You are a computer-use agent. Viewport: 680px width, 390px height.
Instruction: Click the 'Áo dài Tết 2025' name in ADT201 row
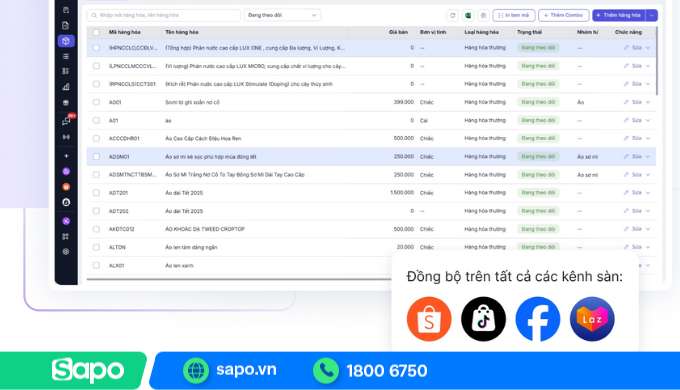point(184,193)
